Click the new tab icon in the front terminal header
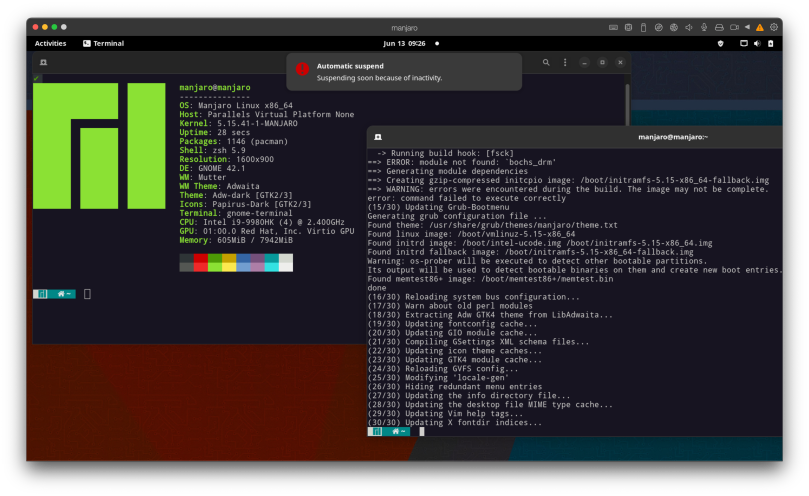The height and width of the screenshot is (496, 809). point(378,137)
